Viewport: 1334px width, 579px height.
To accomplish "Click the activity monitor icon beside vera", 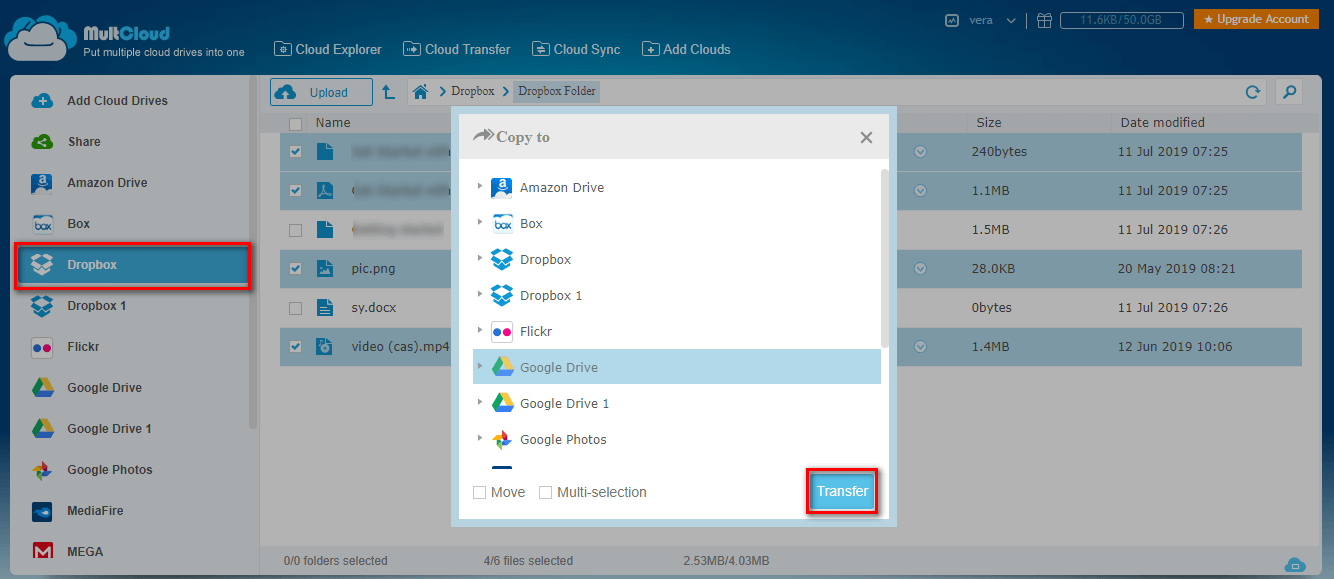I will click(x=952, y=20).
